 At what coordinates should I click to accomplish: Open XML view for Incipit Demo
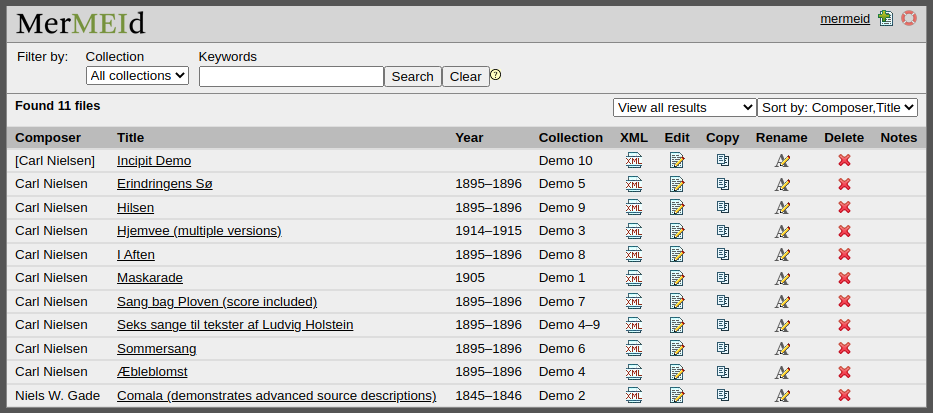[x=633, y=160]
